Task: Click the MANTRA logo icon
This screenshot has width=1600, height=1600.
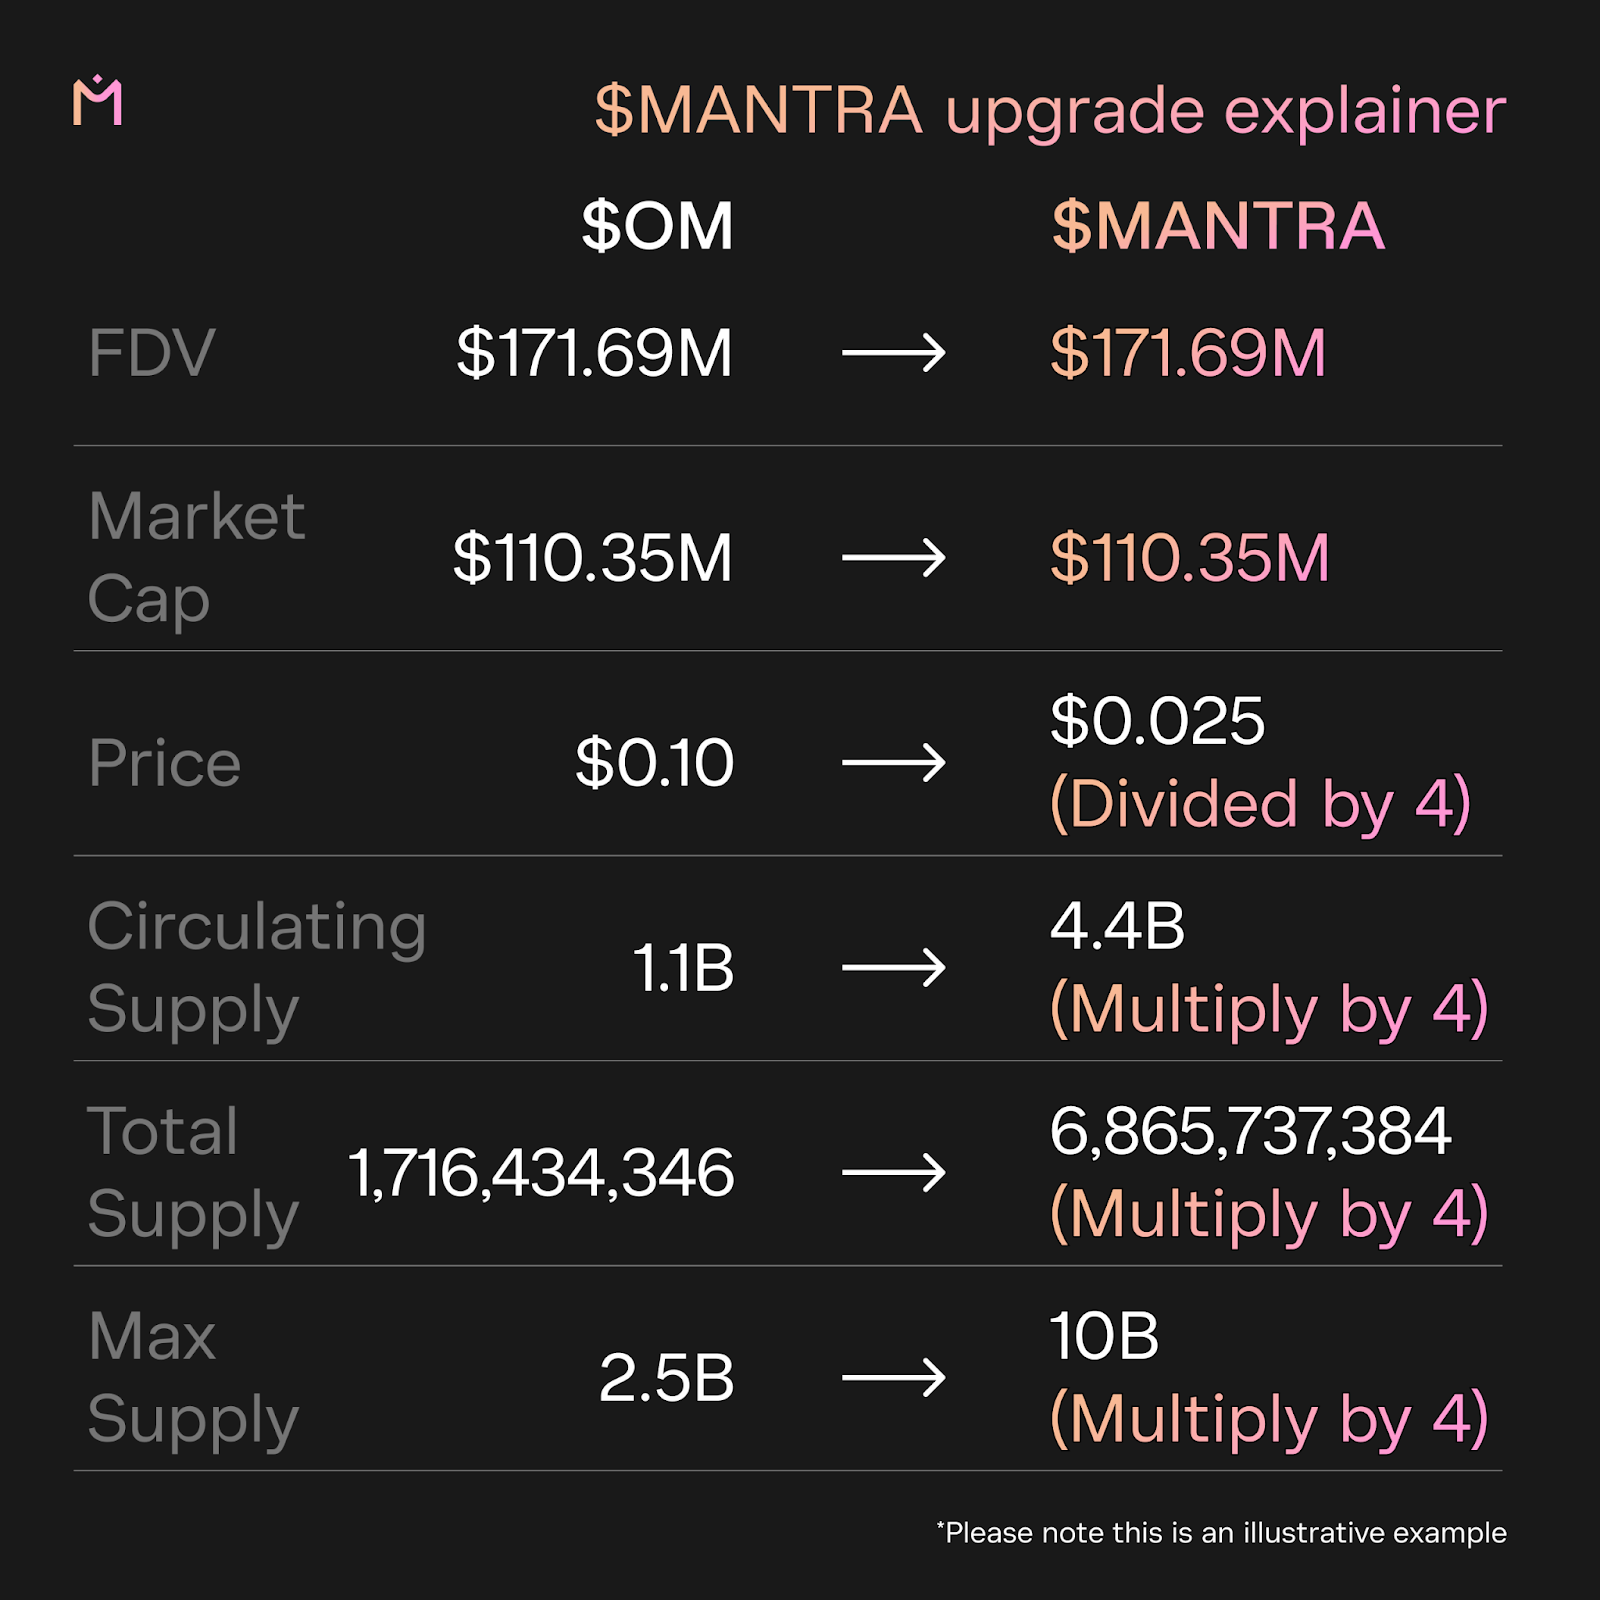Action: pos(98,101)
